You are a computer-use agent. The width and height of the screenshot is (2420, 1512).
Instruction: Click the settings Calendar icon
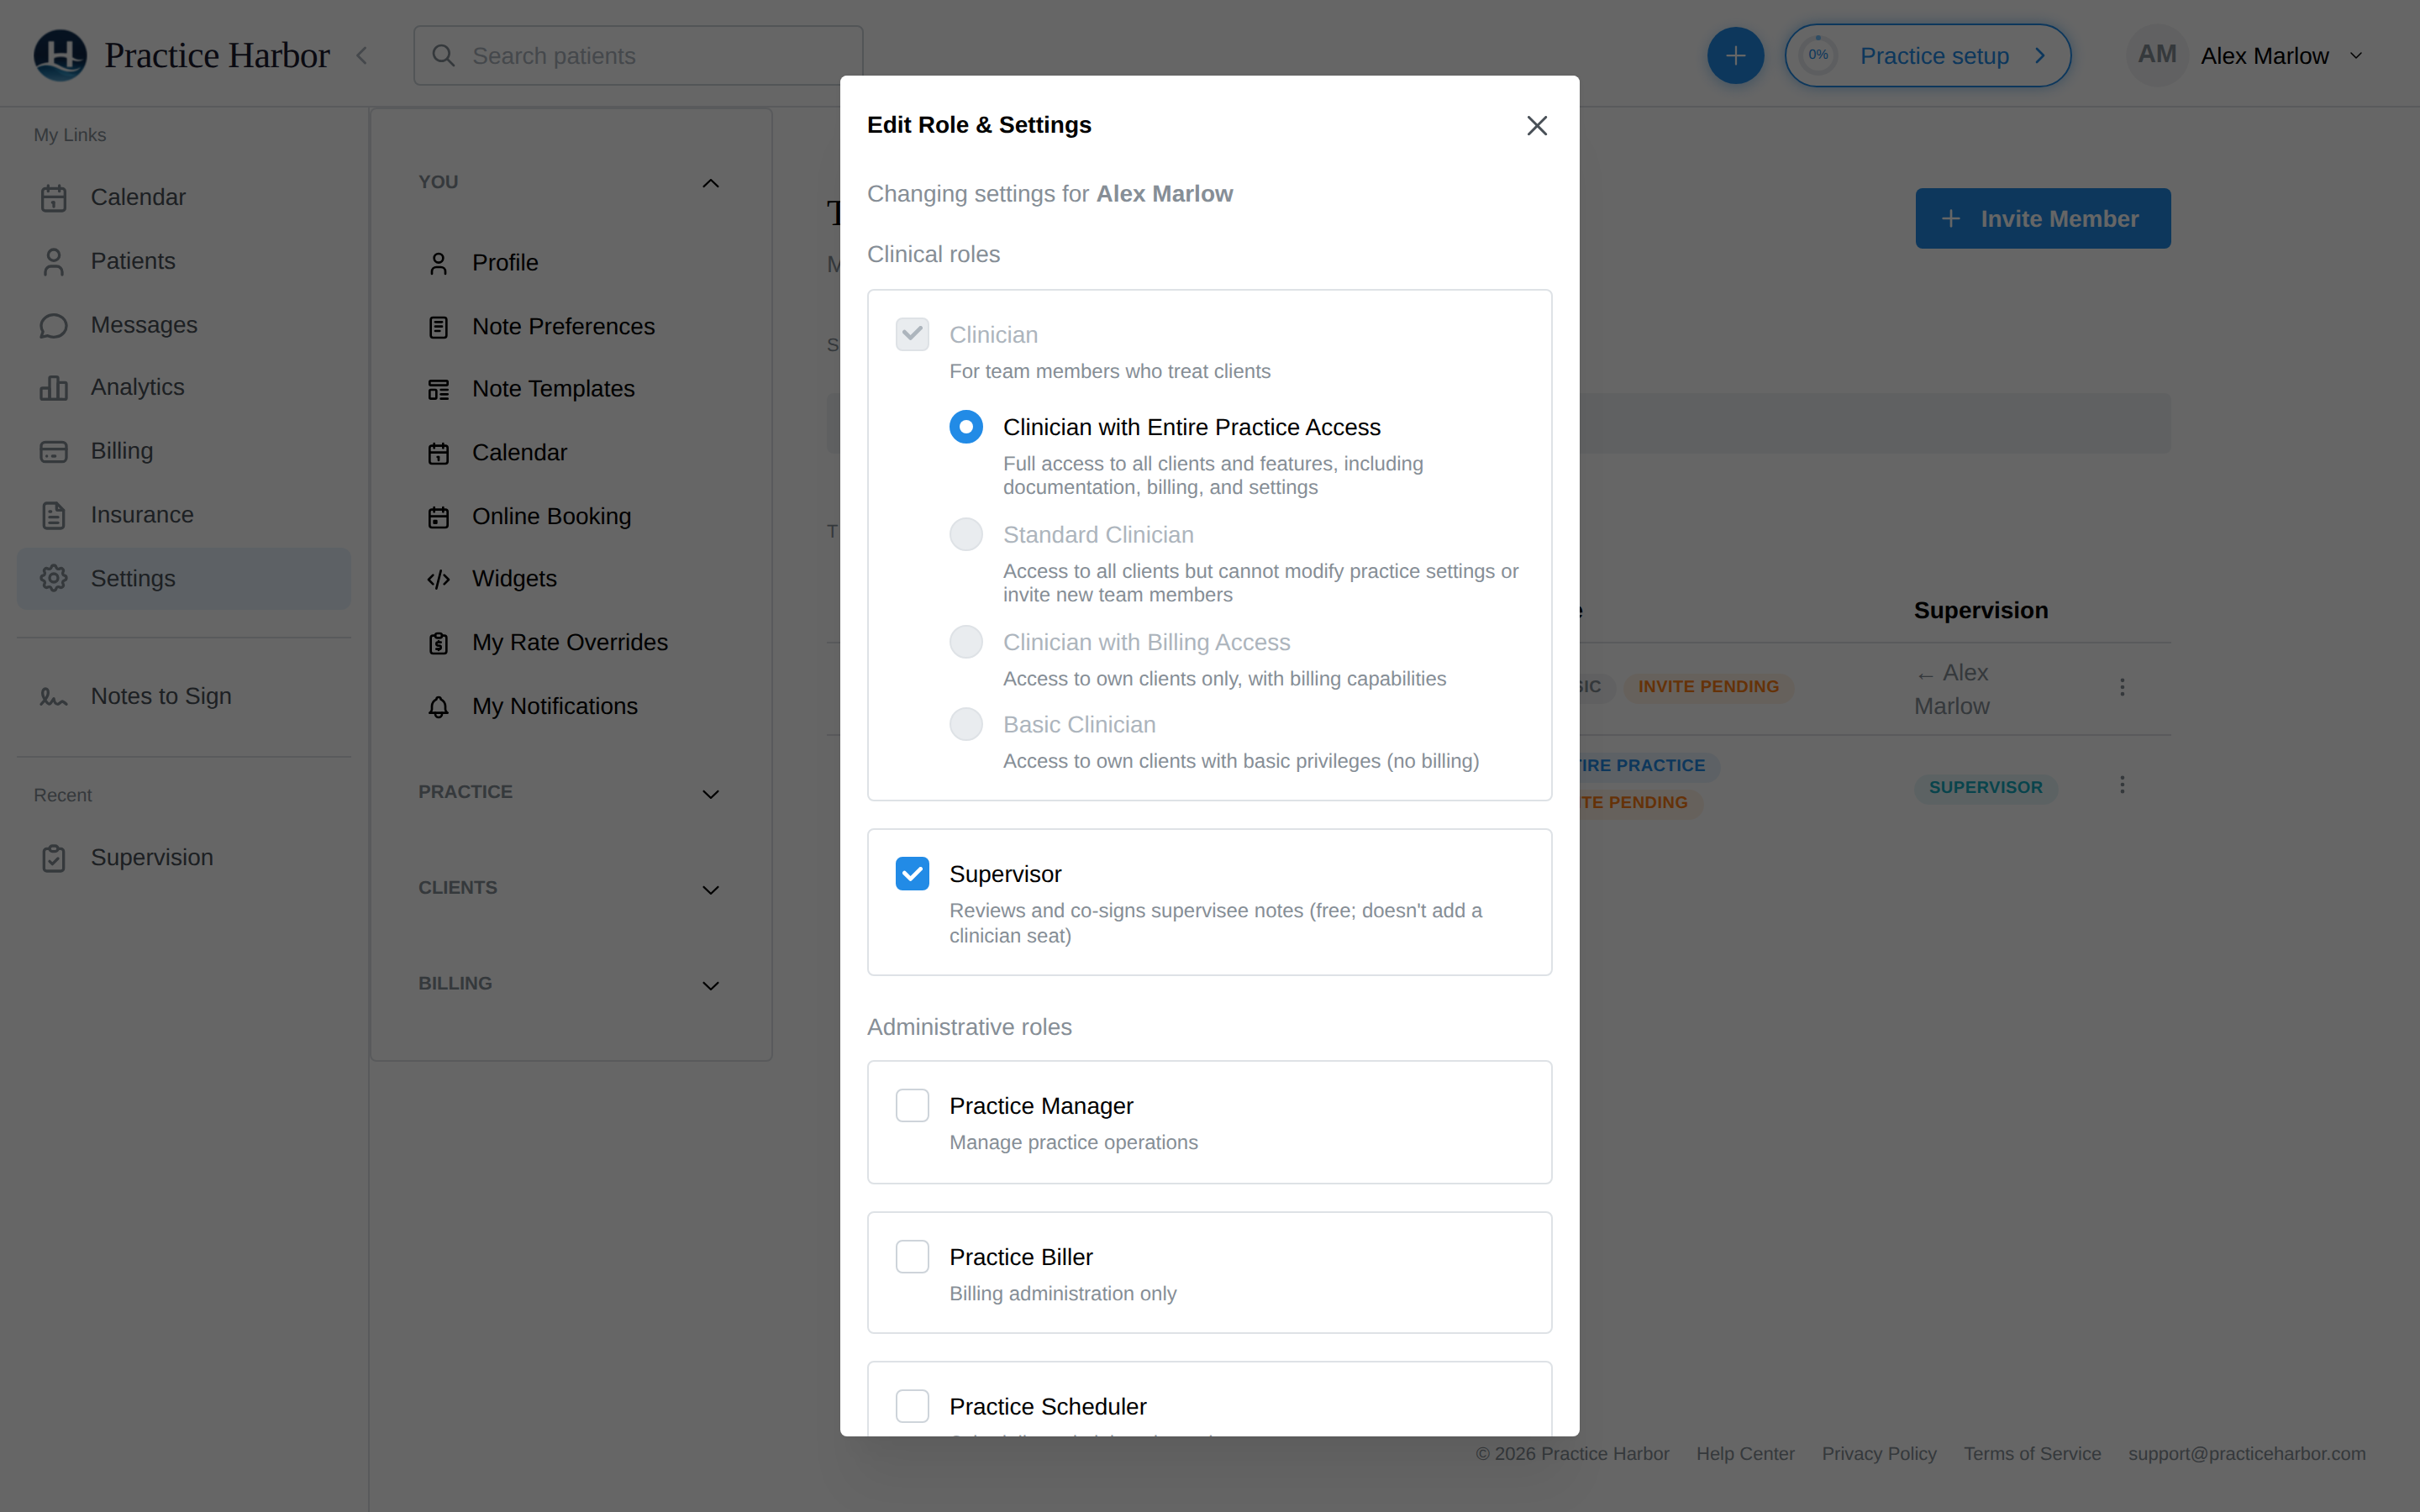(438, 454)
